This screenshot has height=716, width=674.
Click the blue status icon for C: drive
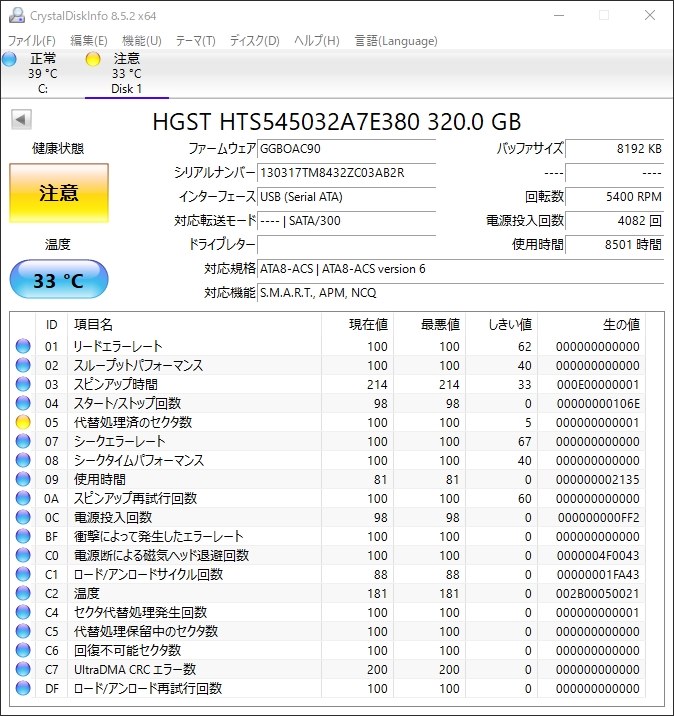coord(10,59)
